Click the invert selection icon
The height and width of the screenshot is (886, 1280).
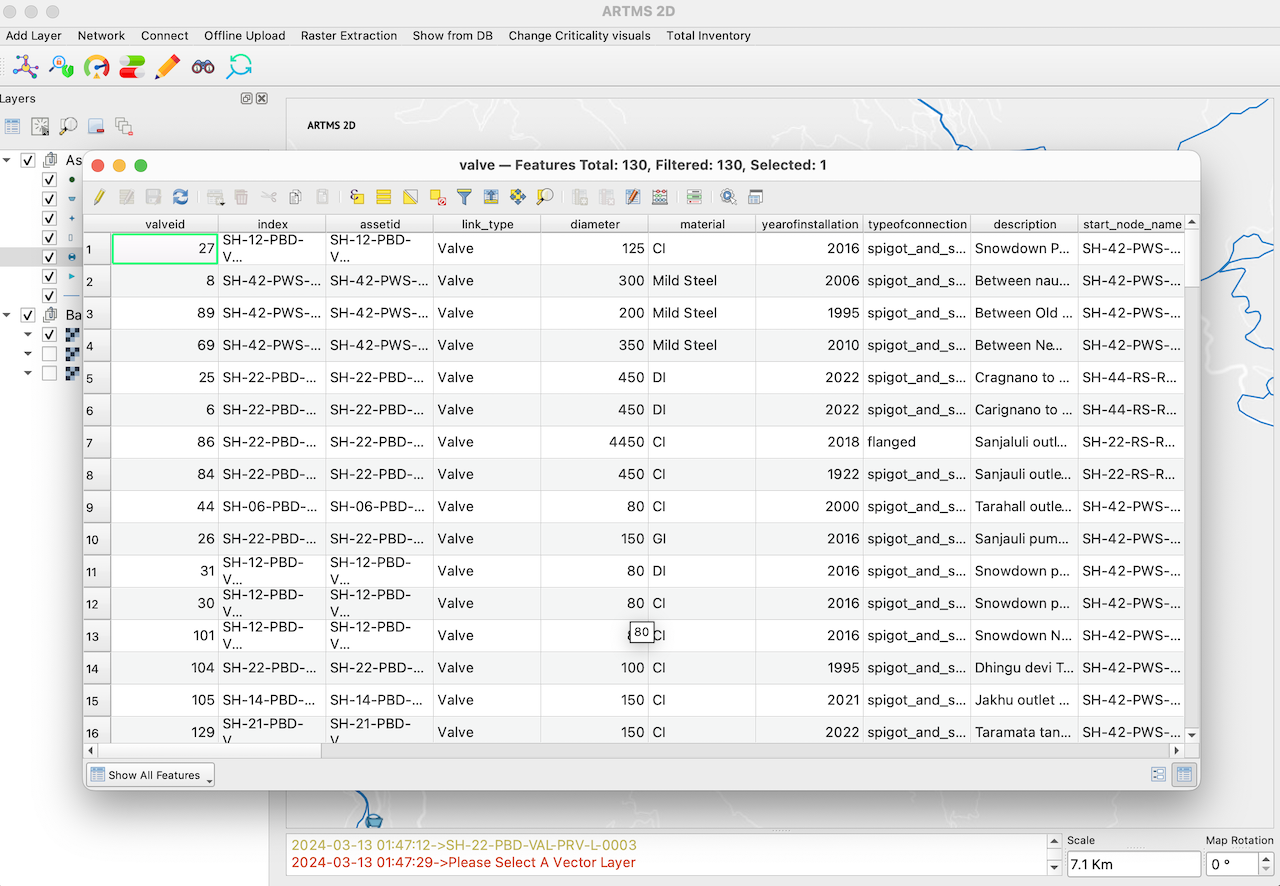(x=410, y=197)
